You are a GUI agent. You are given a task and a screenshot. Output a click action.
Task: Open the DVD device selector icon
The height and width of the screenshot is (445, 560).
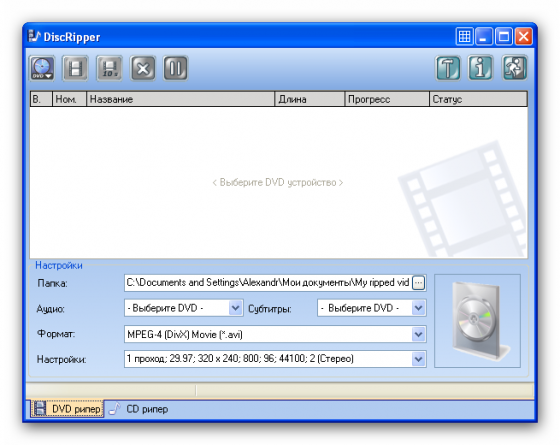coord(42,68)
